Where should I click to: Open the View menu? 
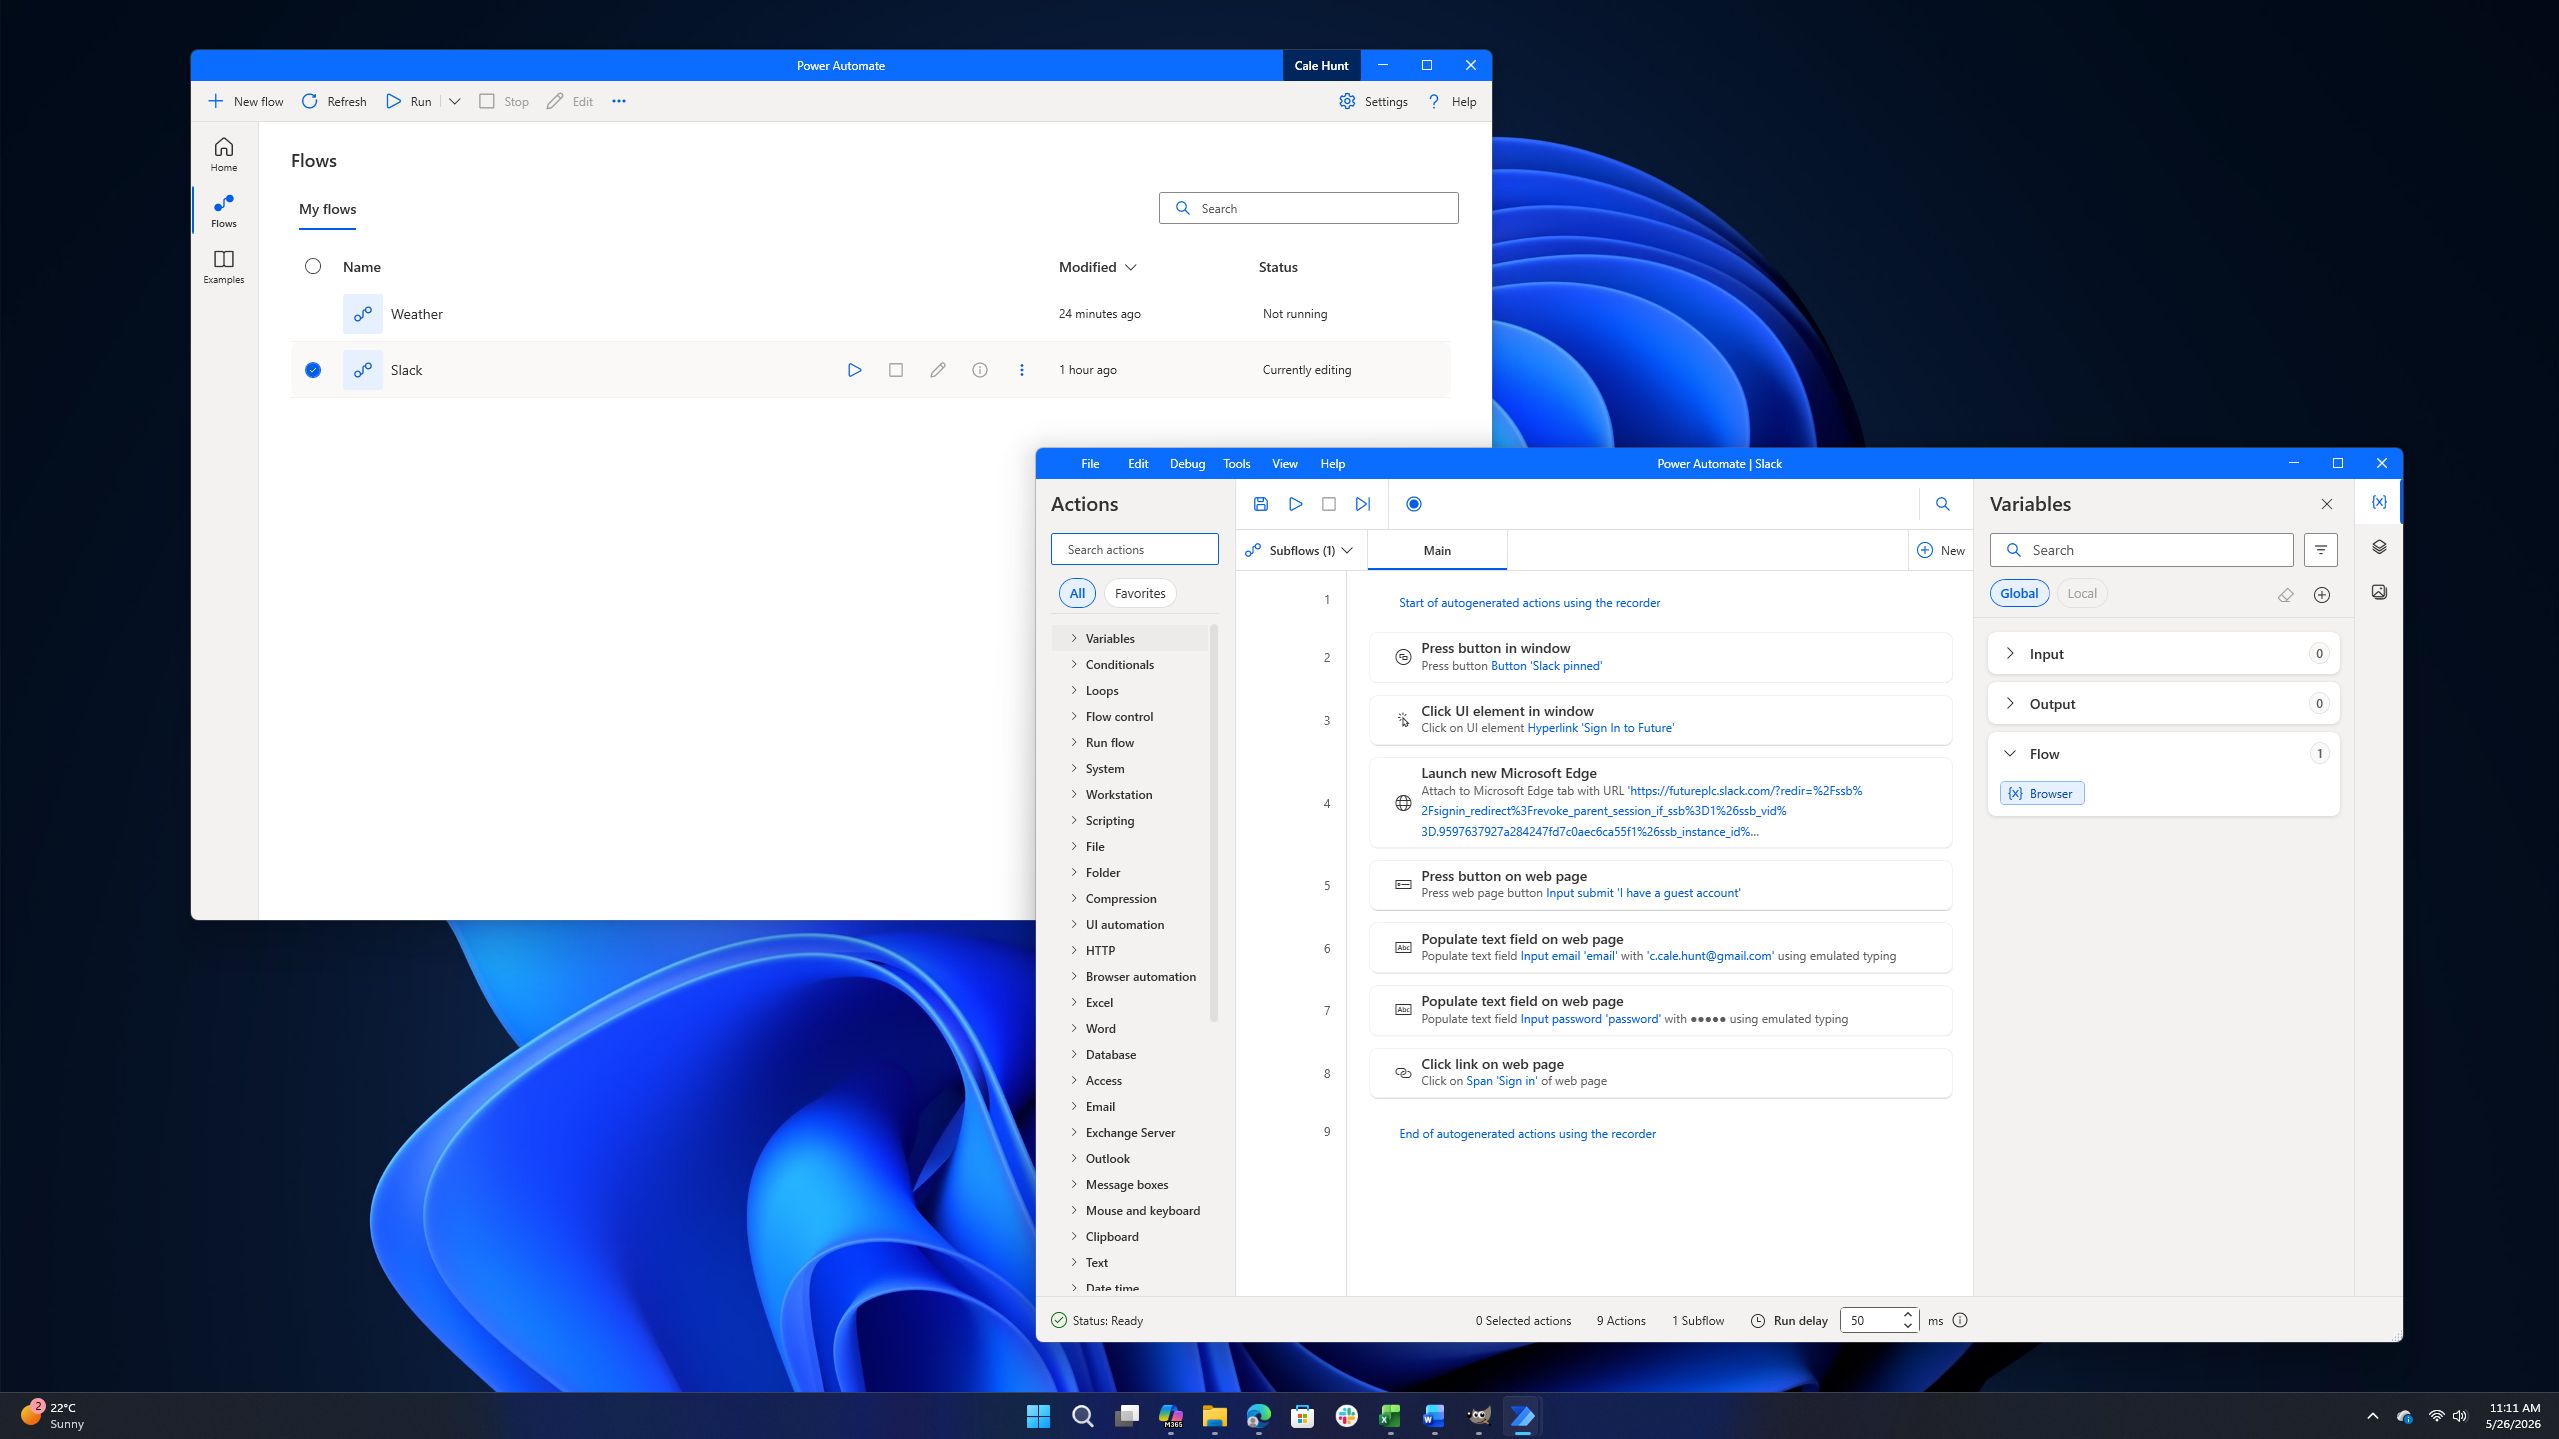click(1284, 464)
